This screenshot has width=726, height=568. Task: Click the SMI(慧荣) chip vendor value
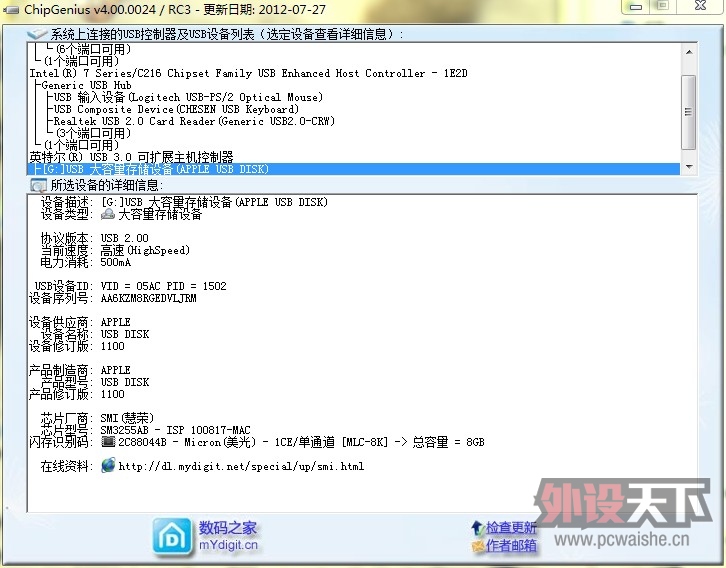point(127,418)
